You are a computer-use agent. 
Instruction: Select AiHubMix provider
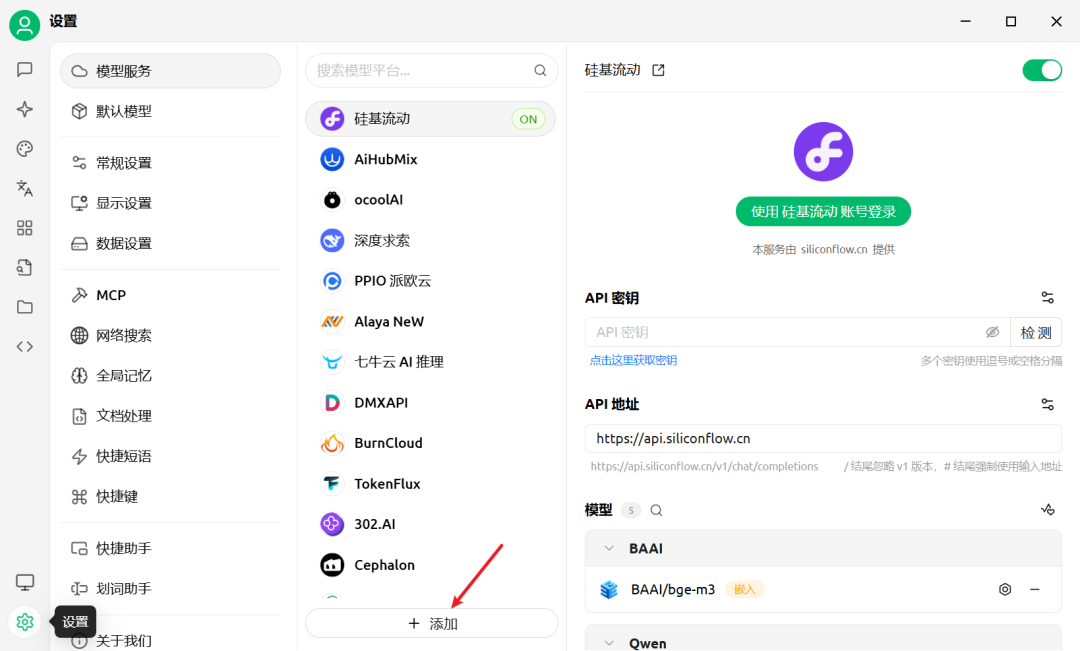point(430,159)
